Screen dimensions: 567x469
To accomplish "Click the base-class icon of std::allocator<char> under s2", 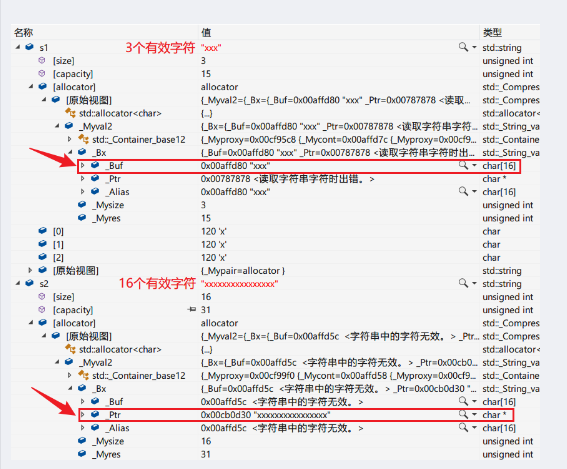I will click(70, 349).
